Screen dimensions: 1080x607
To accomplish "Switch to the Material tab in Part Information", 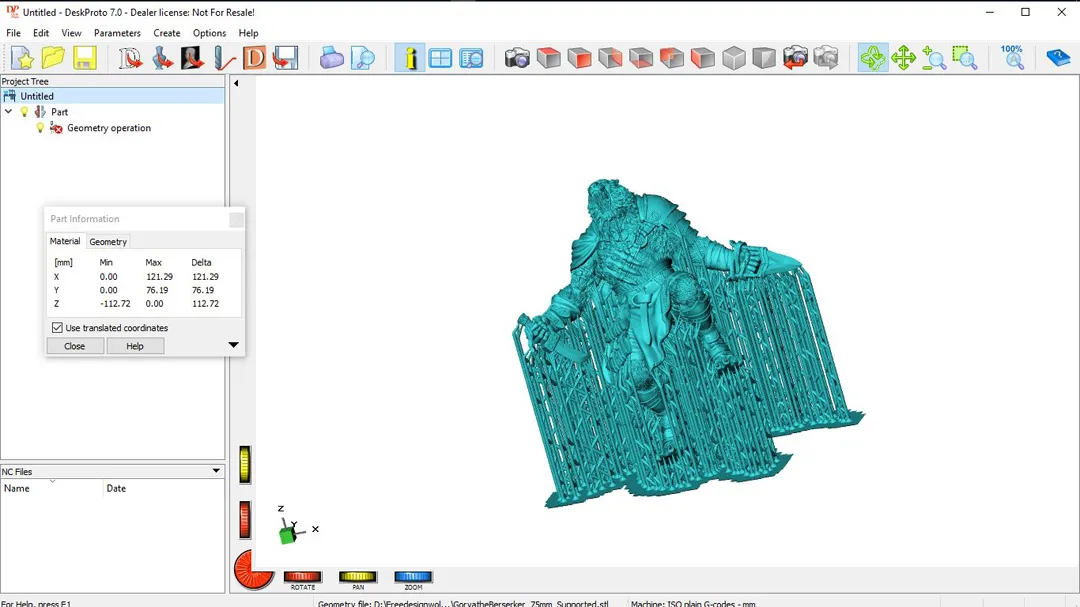I will 65,241.
